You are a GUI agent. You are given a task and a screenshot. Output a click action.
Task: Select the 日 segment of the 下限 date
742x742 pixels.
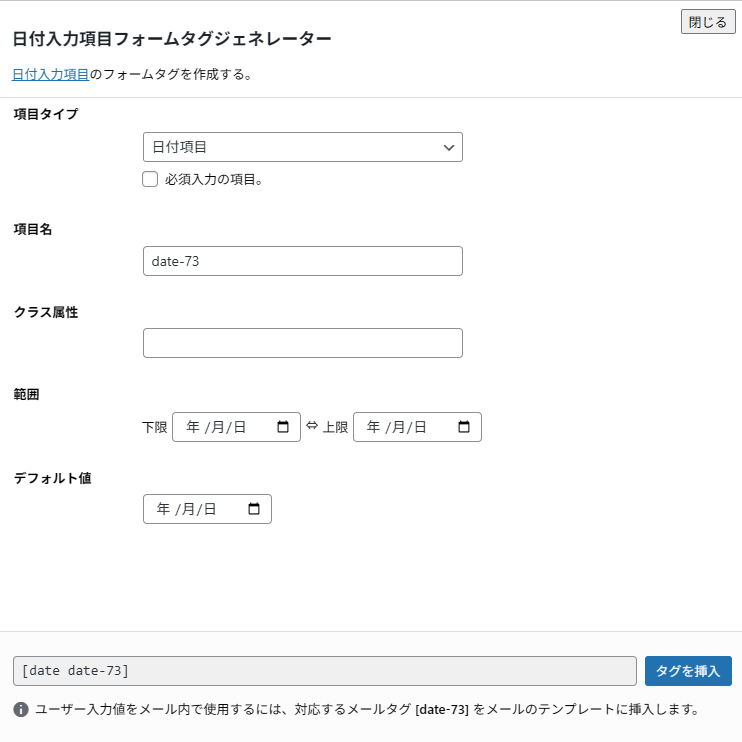238,427
